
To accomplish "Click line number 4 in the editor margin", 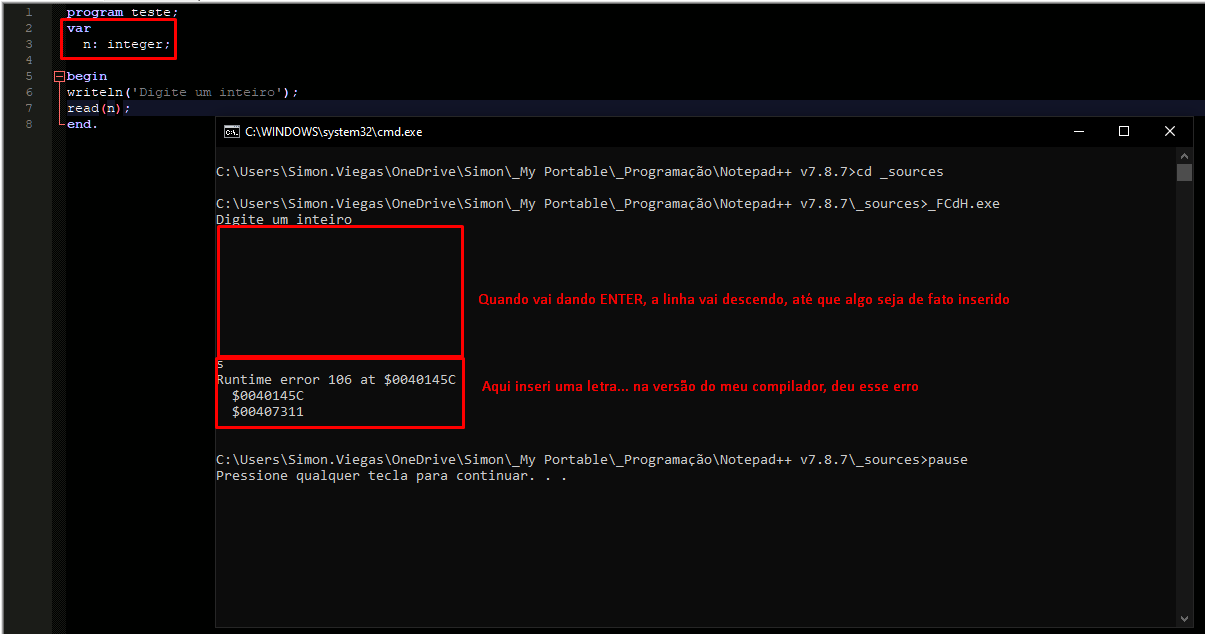I will [x=28, y=60].
